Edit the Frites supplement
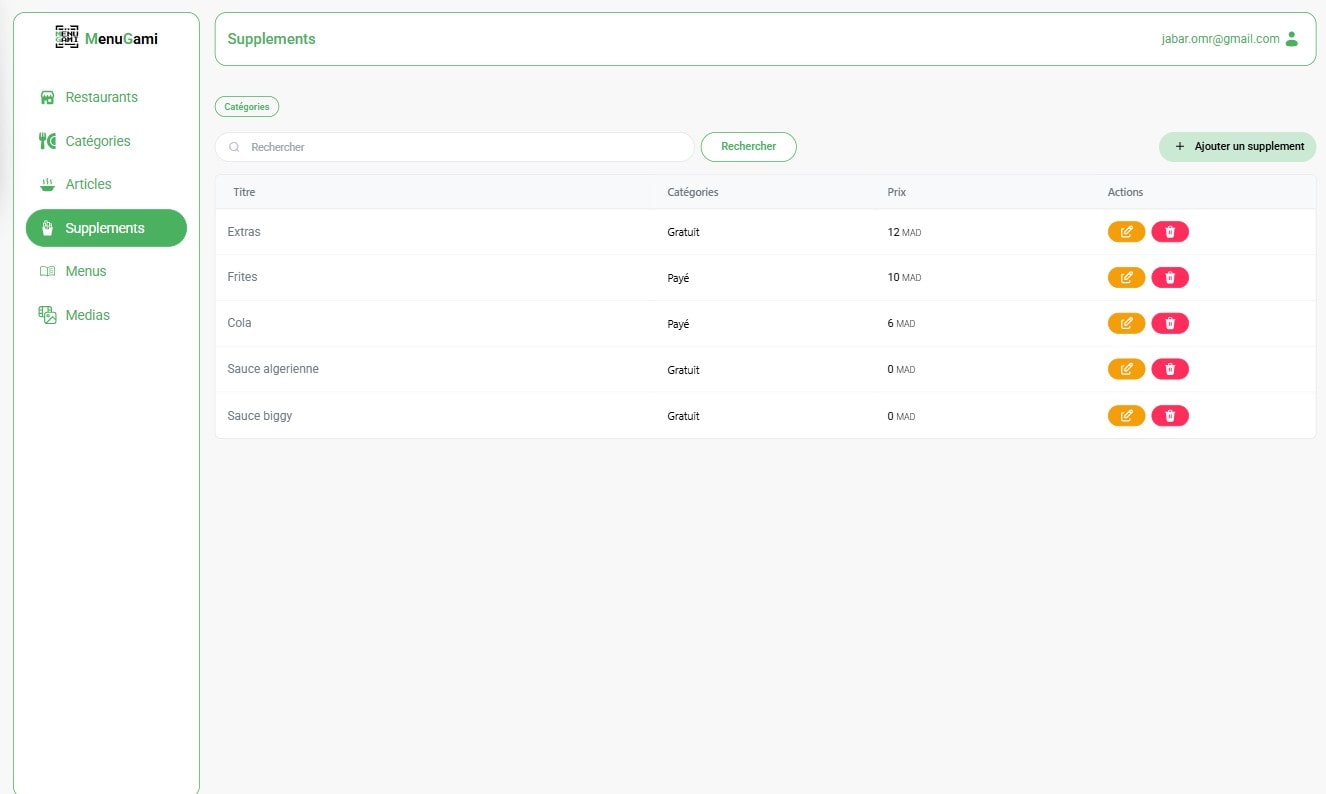The height and width of the screenshot is (794, 1326). click(1126, 278)
